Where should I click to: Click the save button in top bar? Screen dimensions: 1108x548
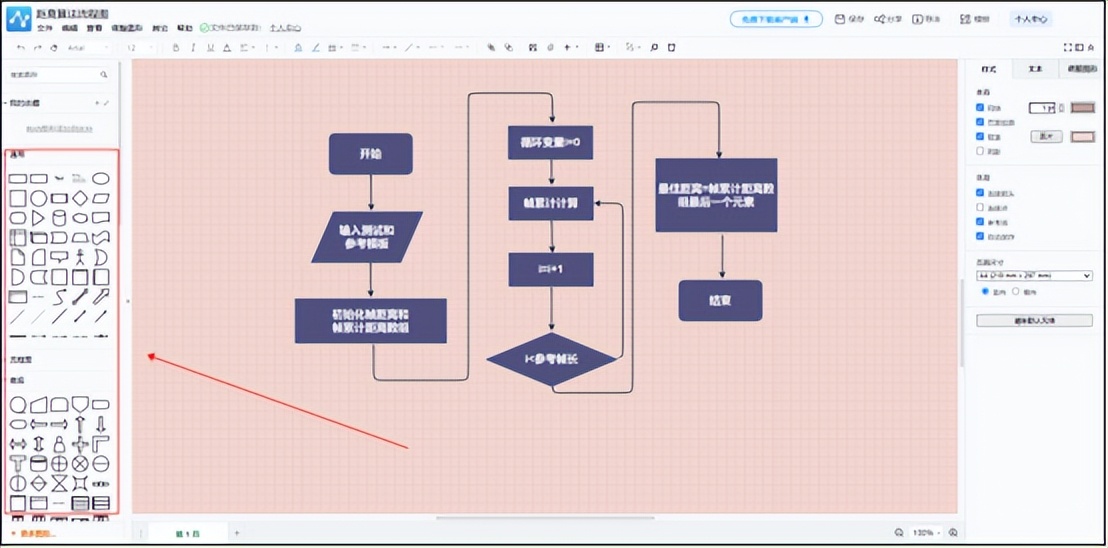click(x=850, y=19)
